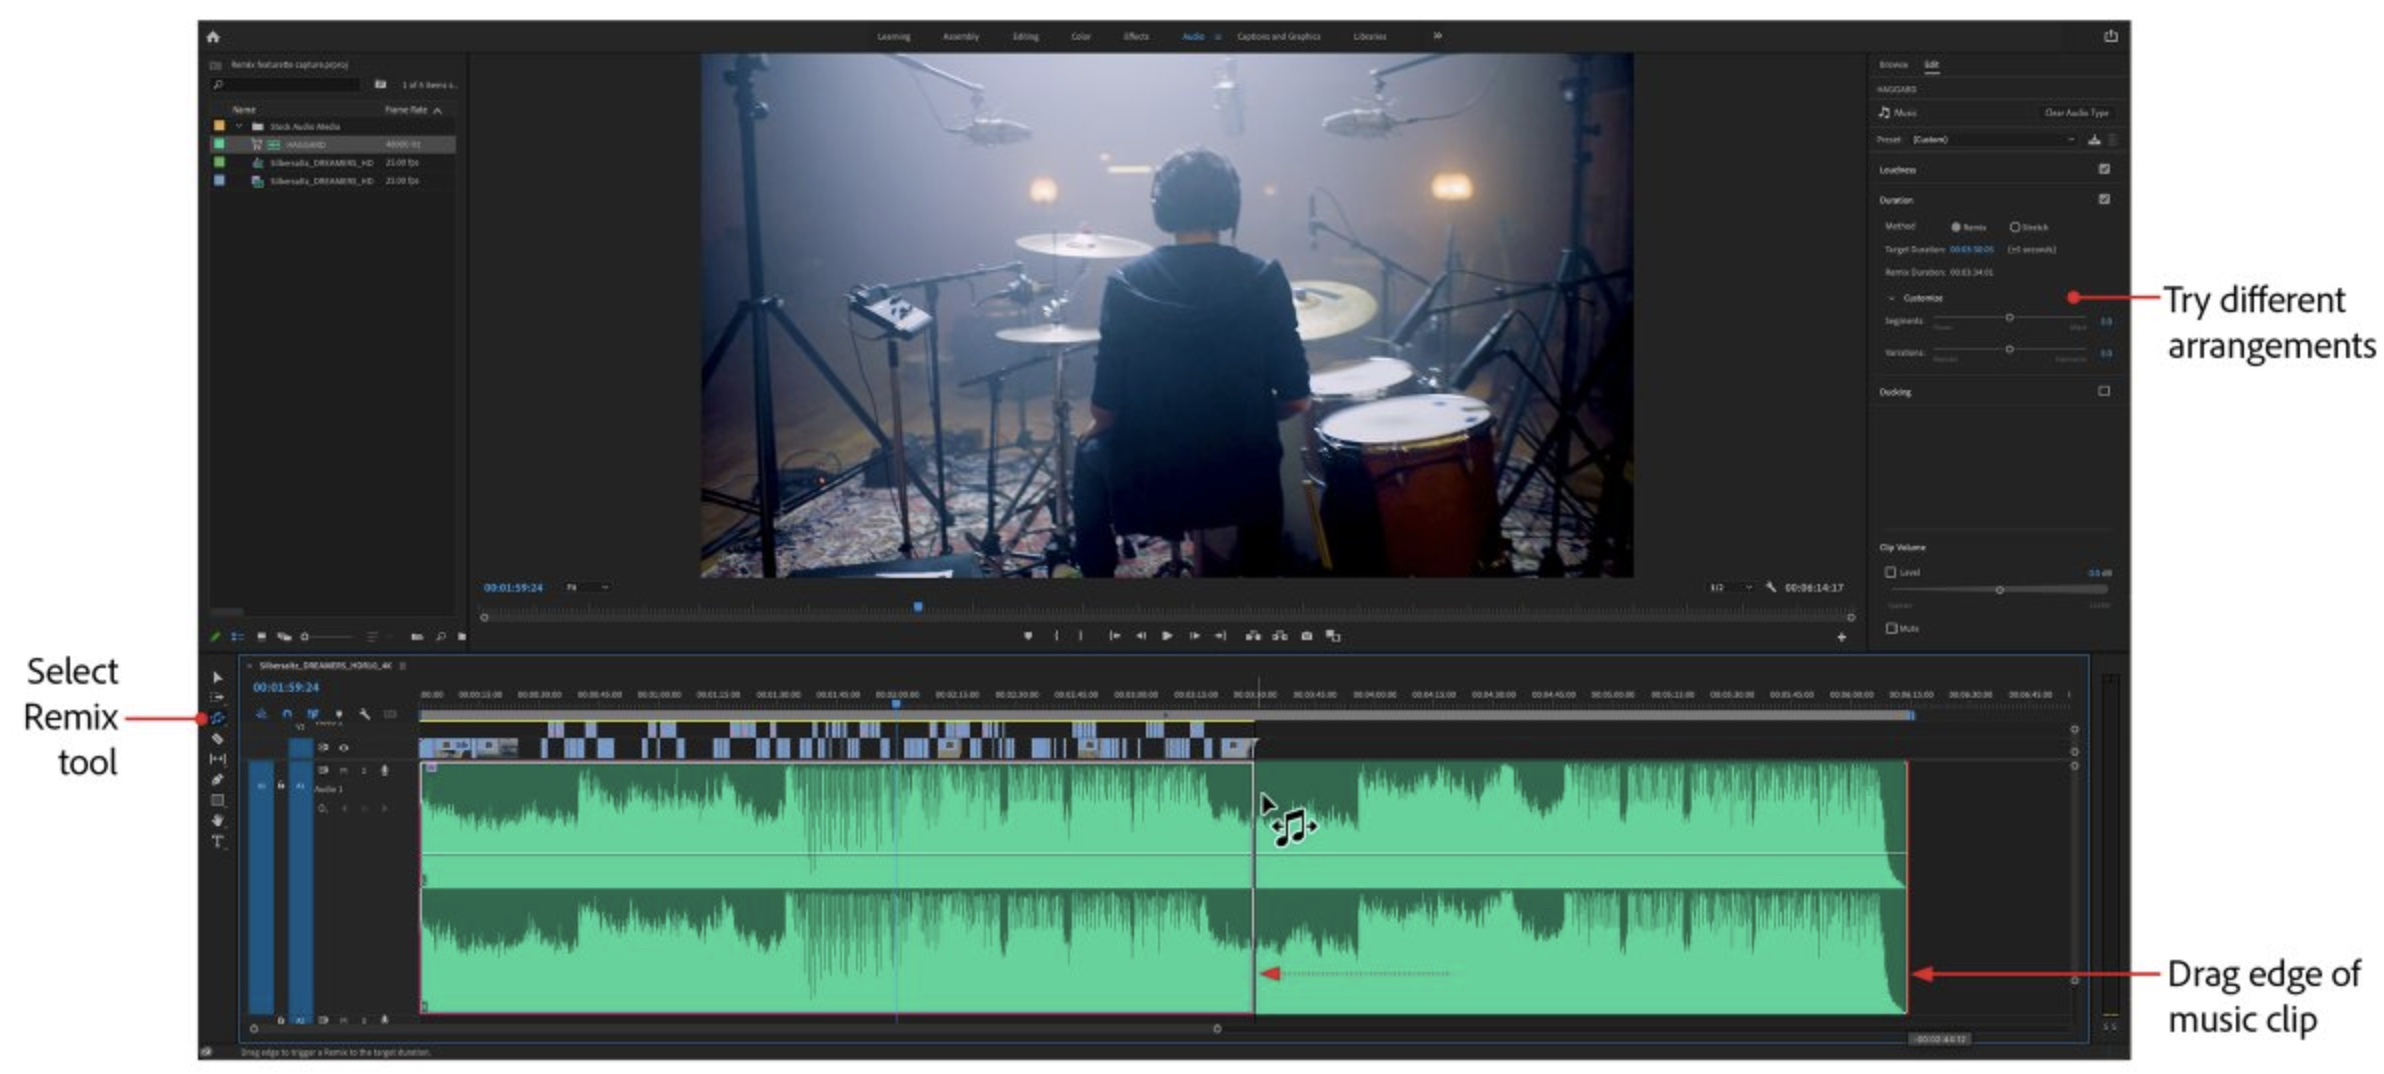Collapse the Stock Audio Media bin
This screenshot has height=1074, width=2384.
pos(239,127)
